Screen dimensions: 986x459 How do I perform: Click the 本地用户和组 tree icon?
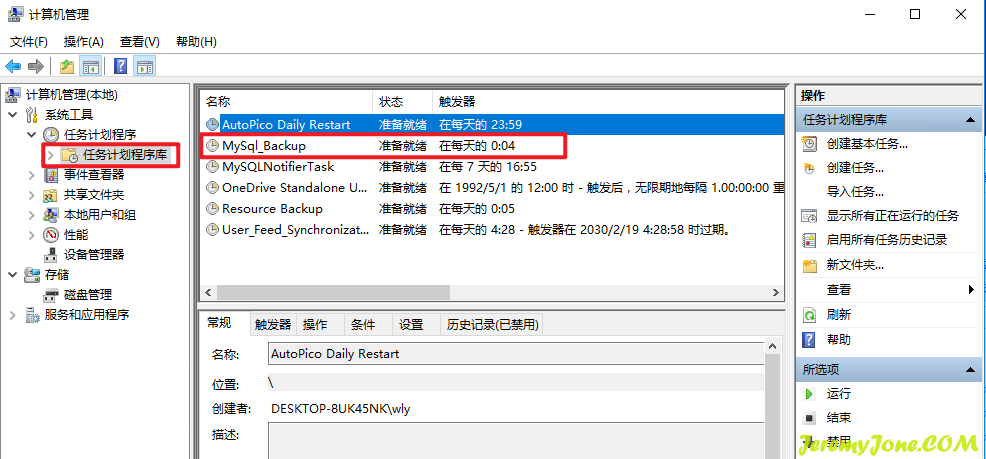[x=51, y=215]
